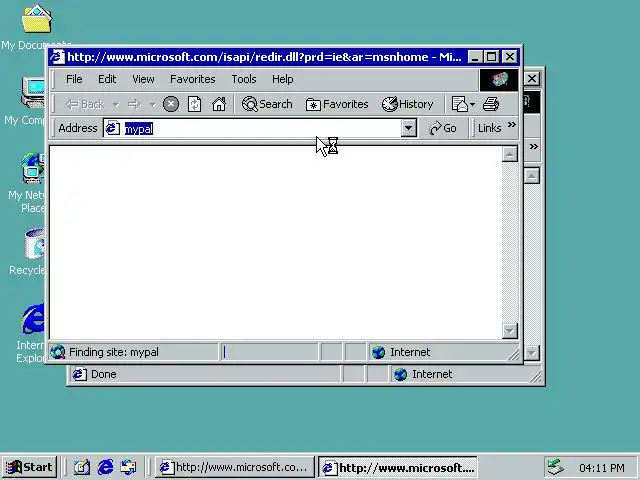
Task: Click the back window's Internet globe icon
Action: [x=400, y=374]
